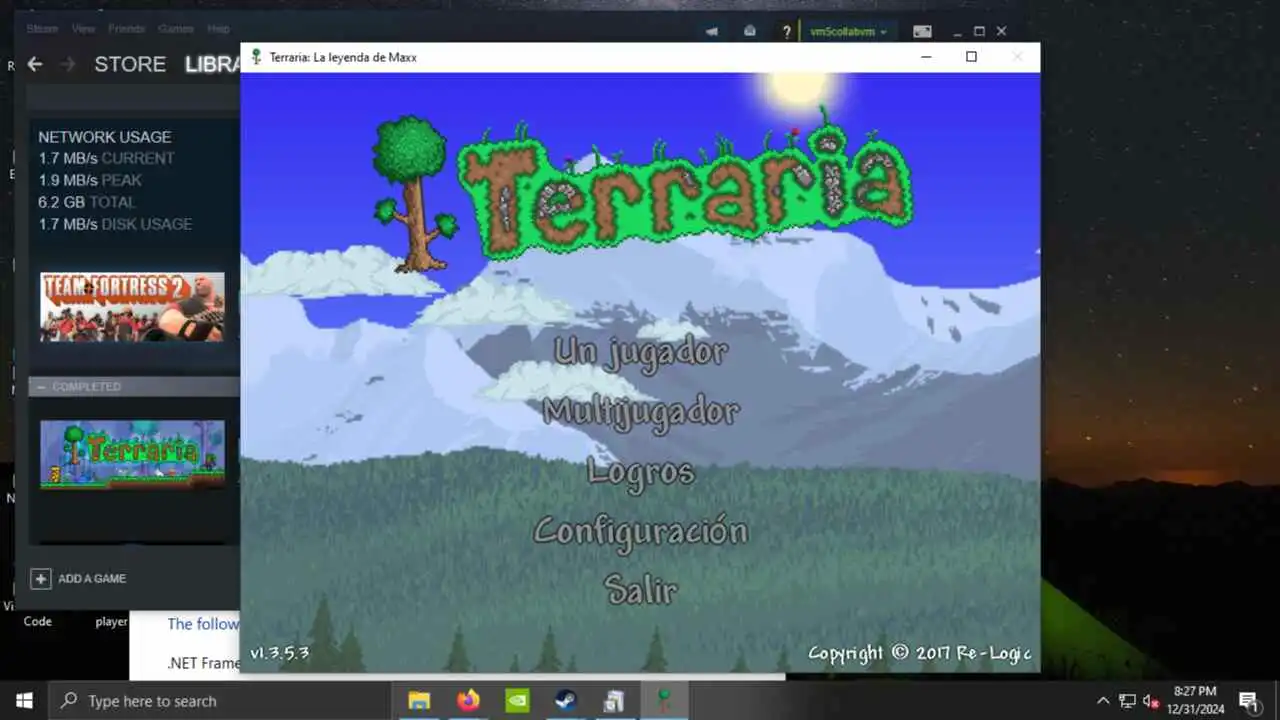Switch to Steam via its taskbar icon

(566, 701)
